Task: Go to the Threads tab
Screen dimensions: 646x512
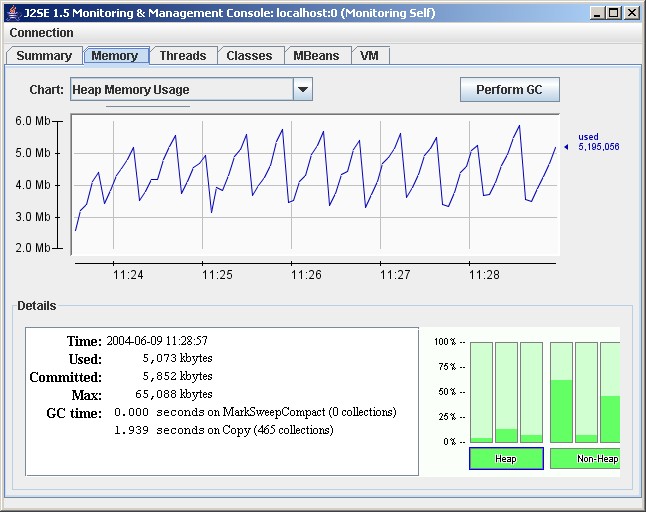Action: (x=182, y=56)
